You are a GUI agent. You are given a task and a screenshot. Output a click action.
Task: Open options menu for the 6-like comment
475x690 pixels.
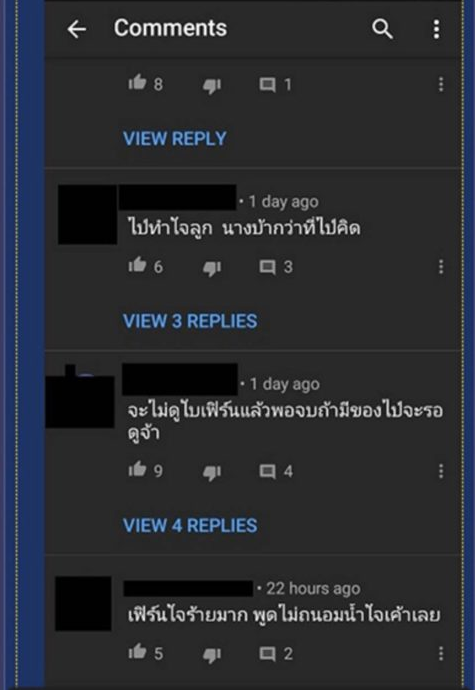pyautogui.click(x=441, y=267)
